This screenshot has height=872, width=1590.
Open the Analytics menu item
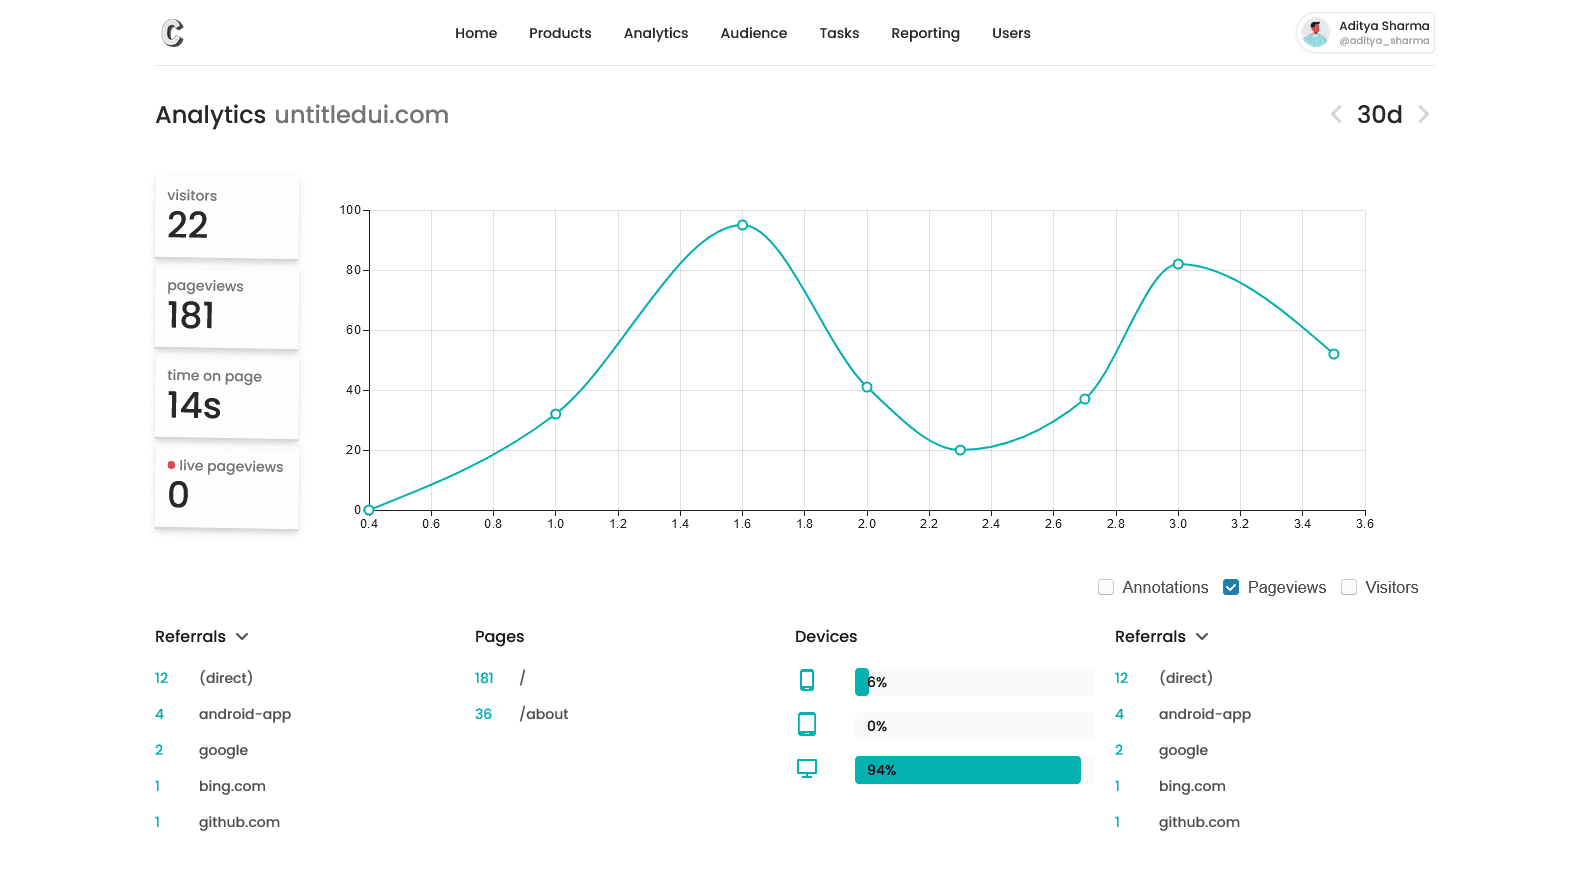click(x=656, y=33)
